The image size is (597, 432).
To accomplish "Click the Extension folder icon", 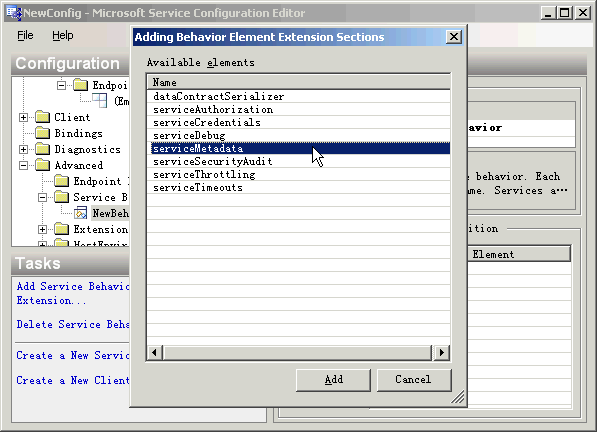I will click(62, 229).
